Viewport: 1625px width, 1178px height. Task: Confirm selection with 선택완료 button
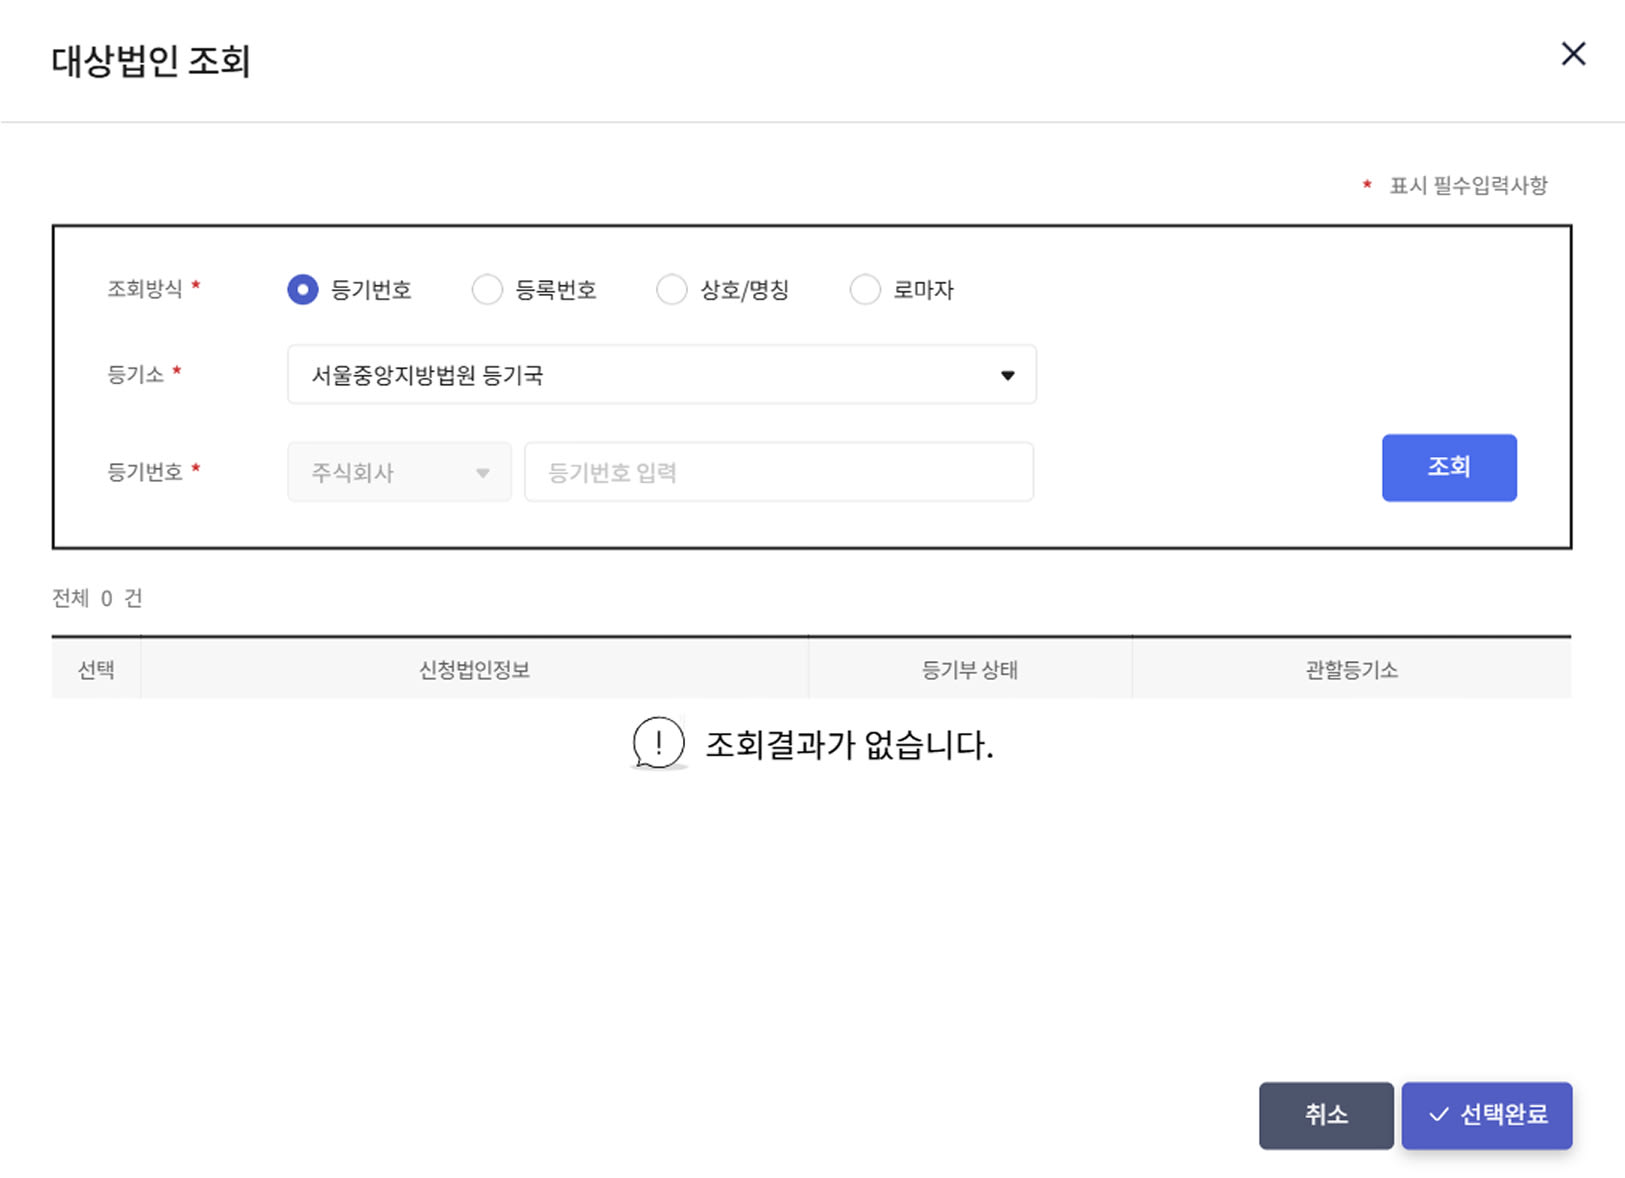[x=1487, y=1116]
